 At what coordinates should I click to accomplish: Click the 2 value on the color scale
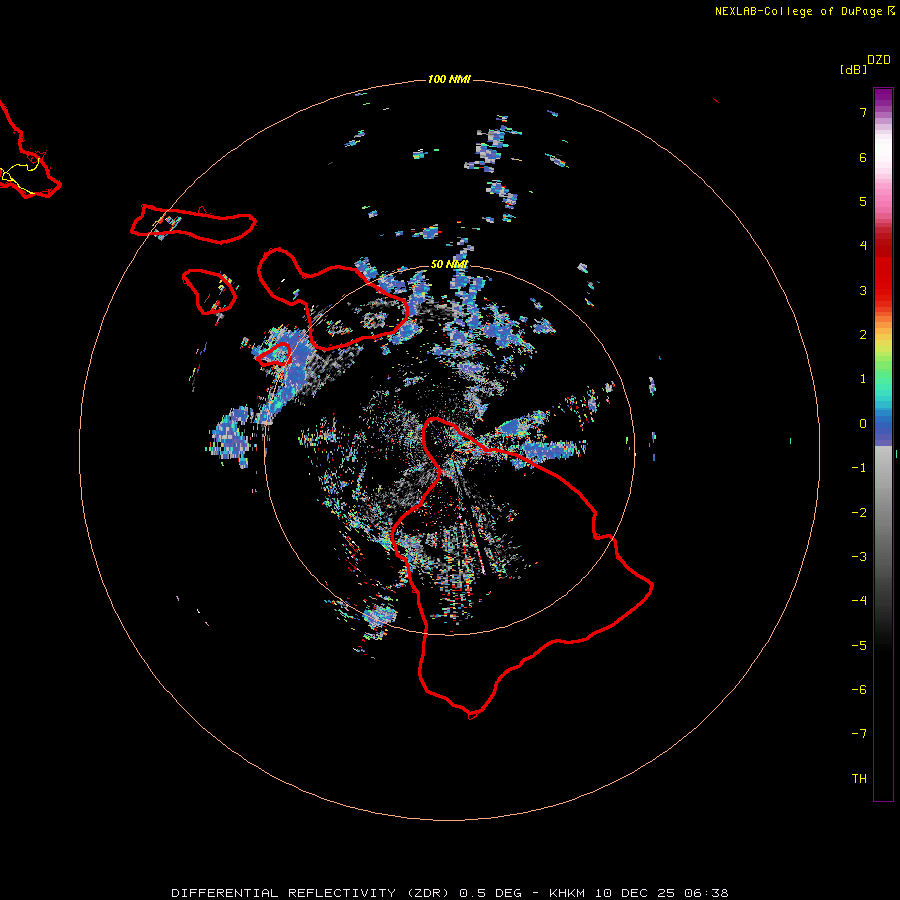point(863,335)
